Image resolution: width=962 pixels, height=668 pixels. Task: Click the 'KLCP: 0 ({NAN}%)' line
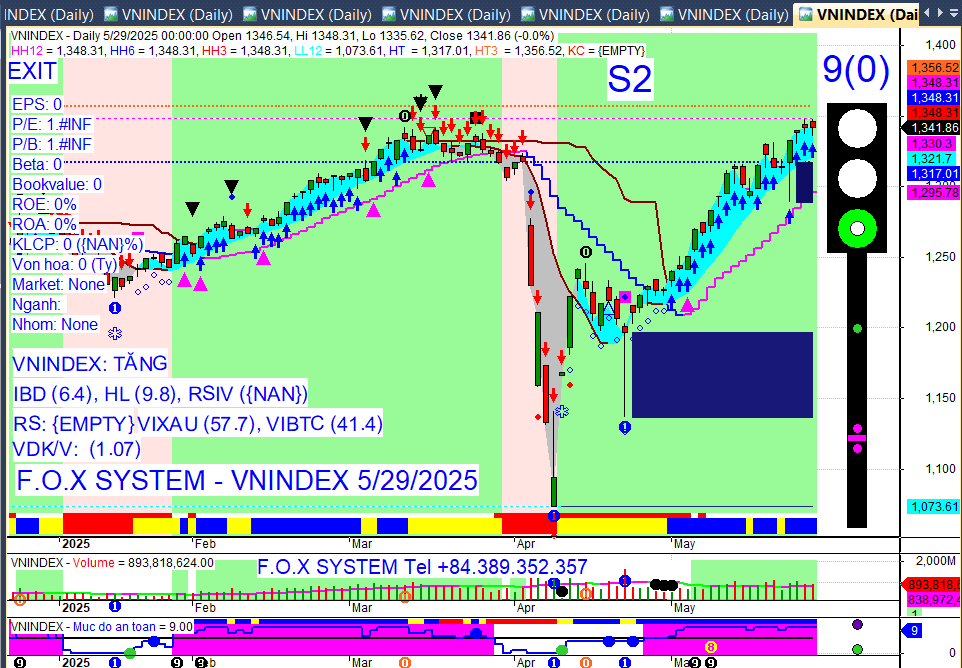click(x=77, y=244)
